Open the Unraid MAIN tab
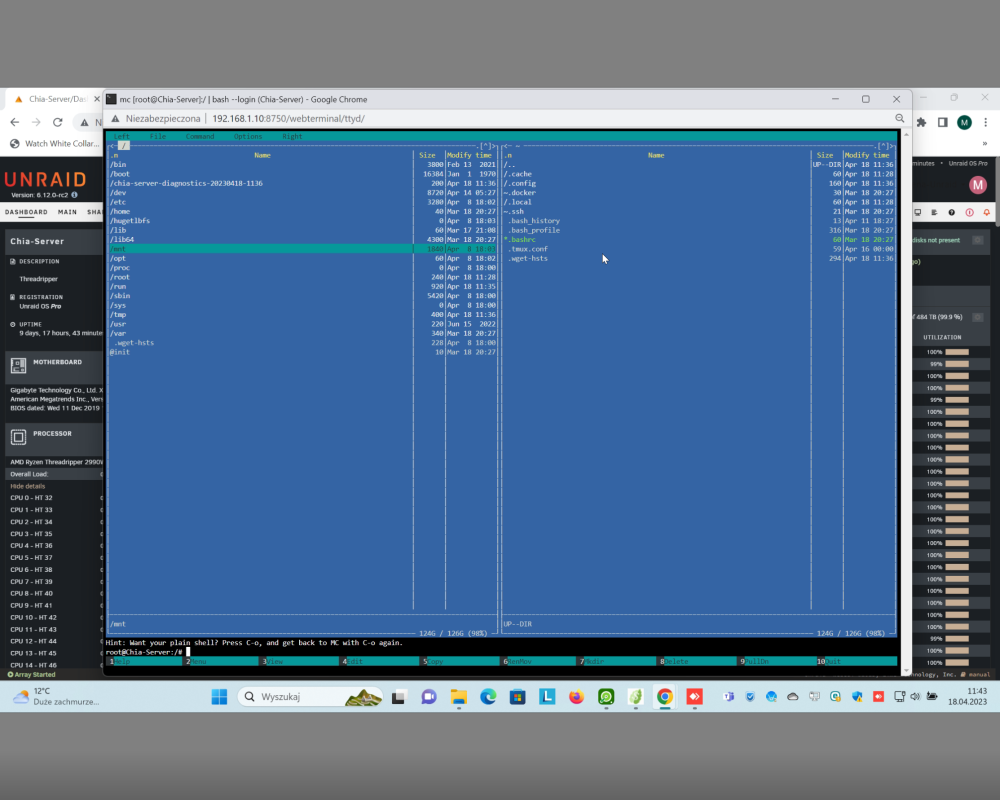Image resolution: width=1000 pixels, height=800 pixels. click(68, 212)
